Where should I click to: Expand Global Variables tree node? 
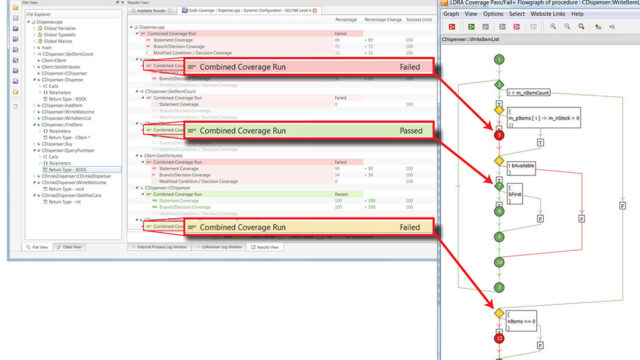coord(34,29)
